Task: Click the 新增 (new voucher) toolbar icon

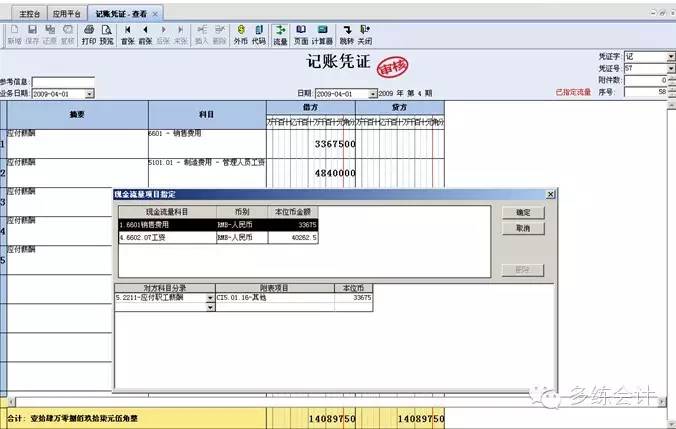Action: tap(14, 34)
